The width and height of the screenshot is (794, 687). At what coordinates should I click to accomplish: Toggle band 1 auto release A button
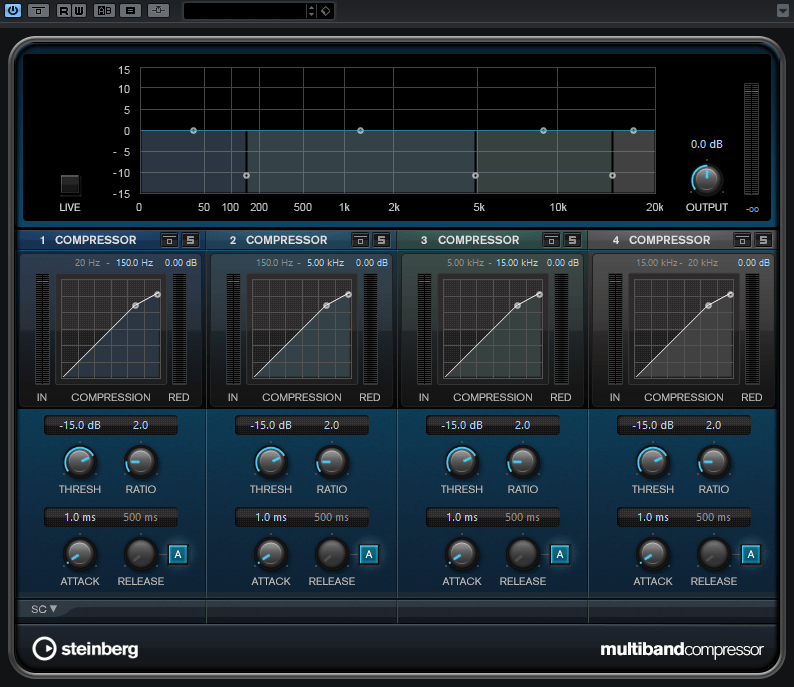pos(178,554)
